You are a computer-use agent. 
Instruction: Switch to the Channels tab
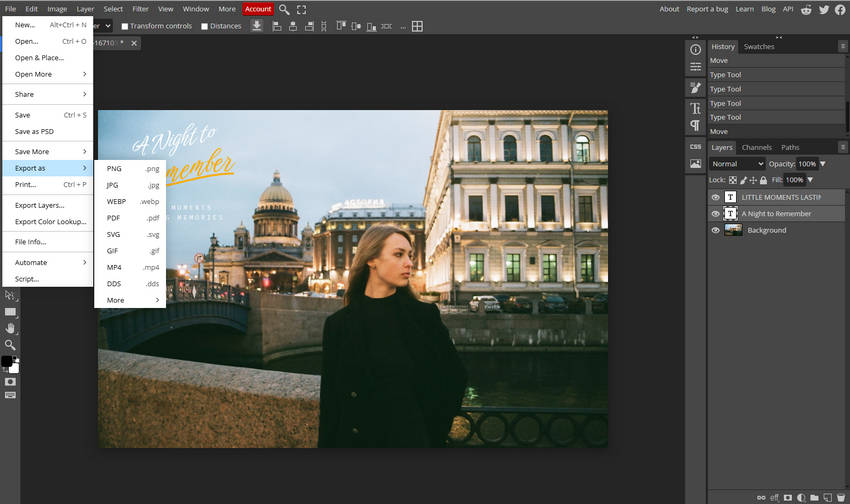click(756, 147)
